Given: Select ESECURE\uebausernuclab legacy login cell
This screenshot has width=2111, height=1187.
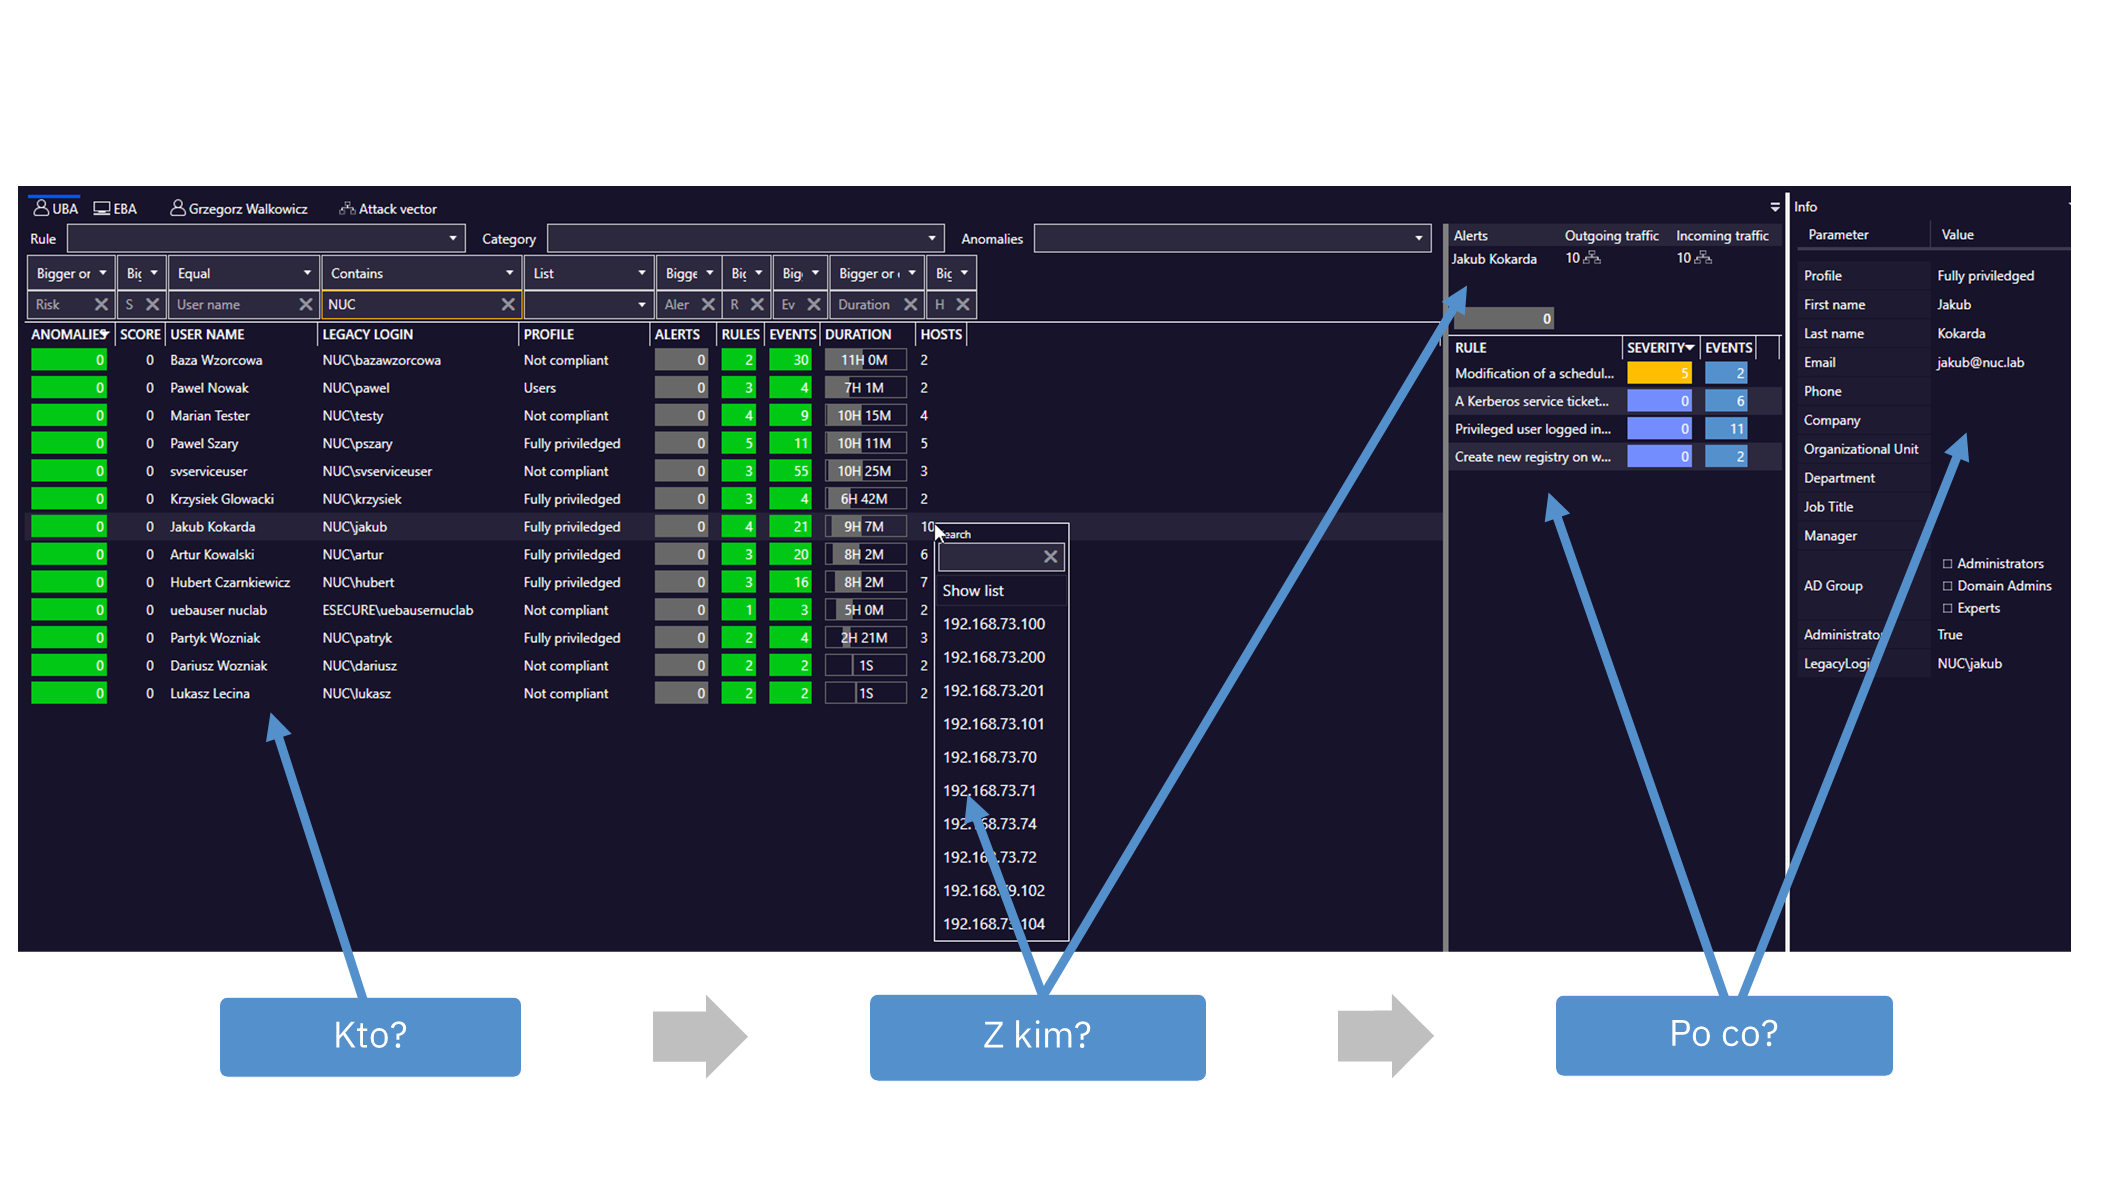Looking at the screenshot, I should point(397,610).
